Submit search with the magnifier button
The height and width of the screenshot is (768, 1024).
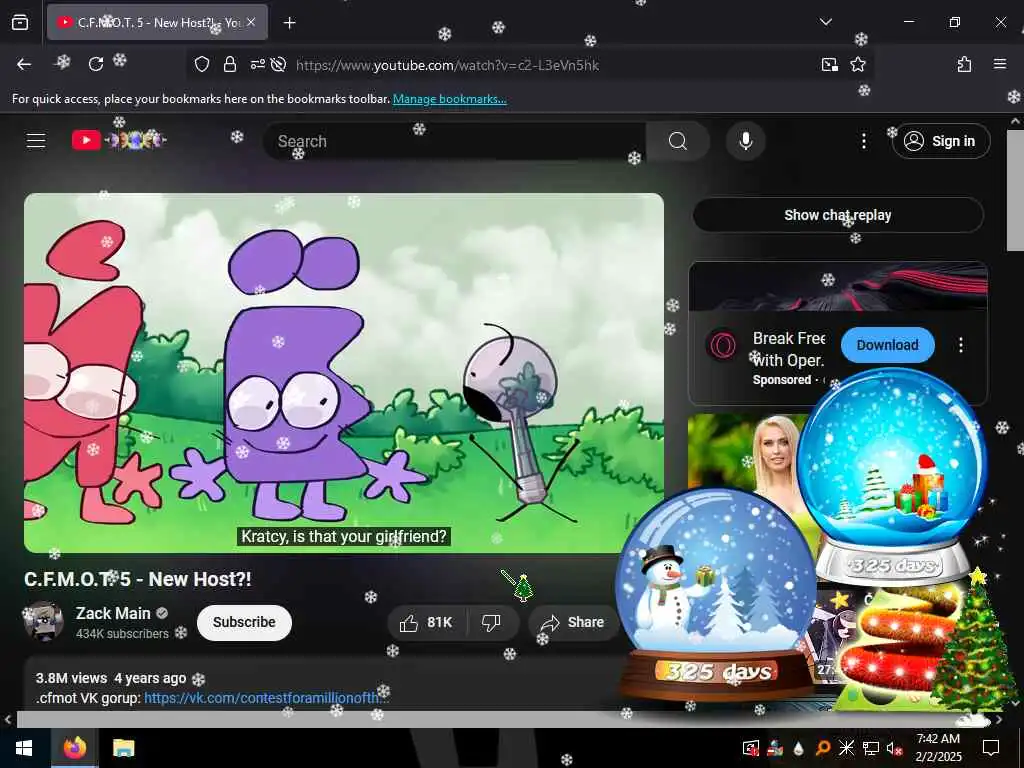click(x=678, y=141)
